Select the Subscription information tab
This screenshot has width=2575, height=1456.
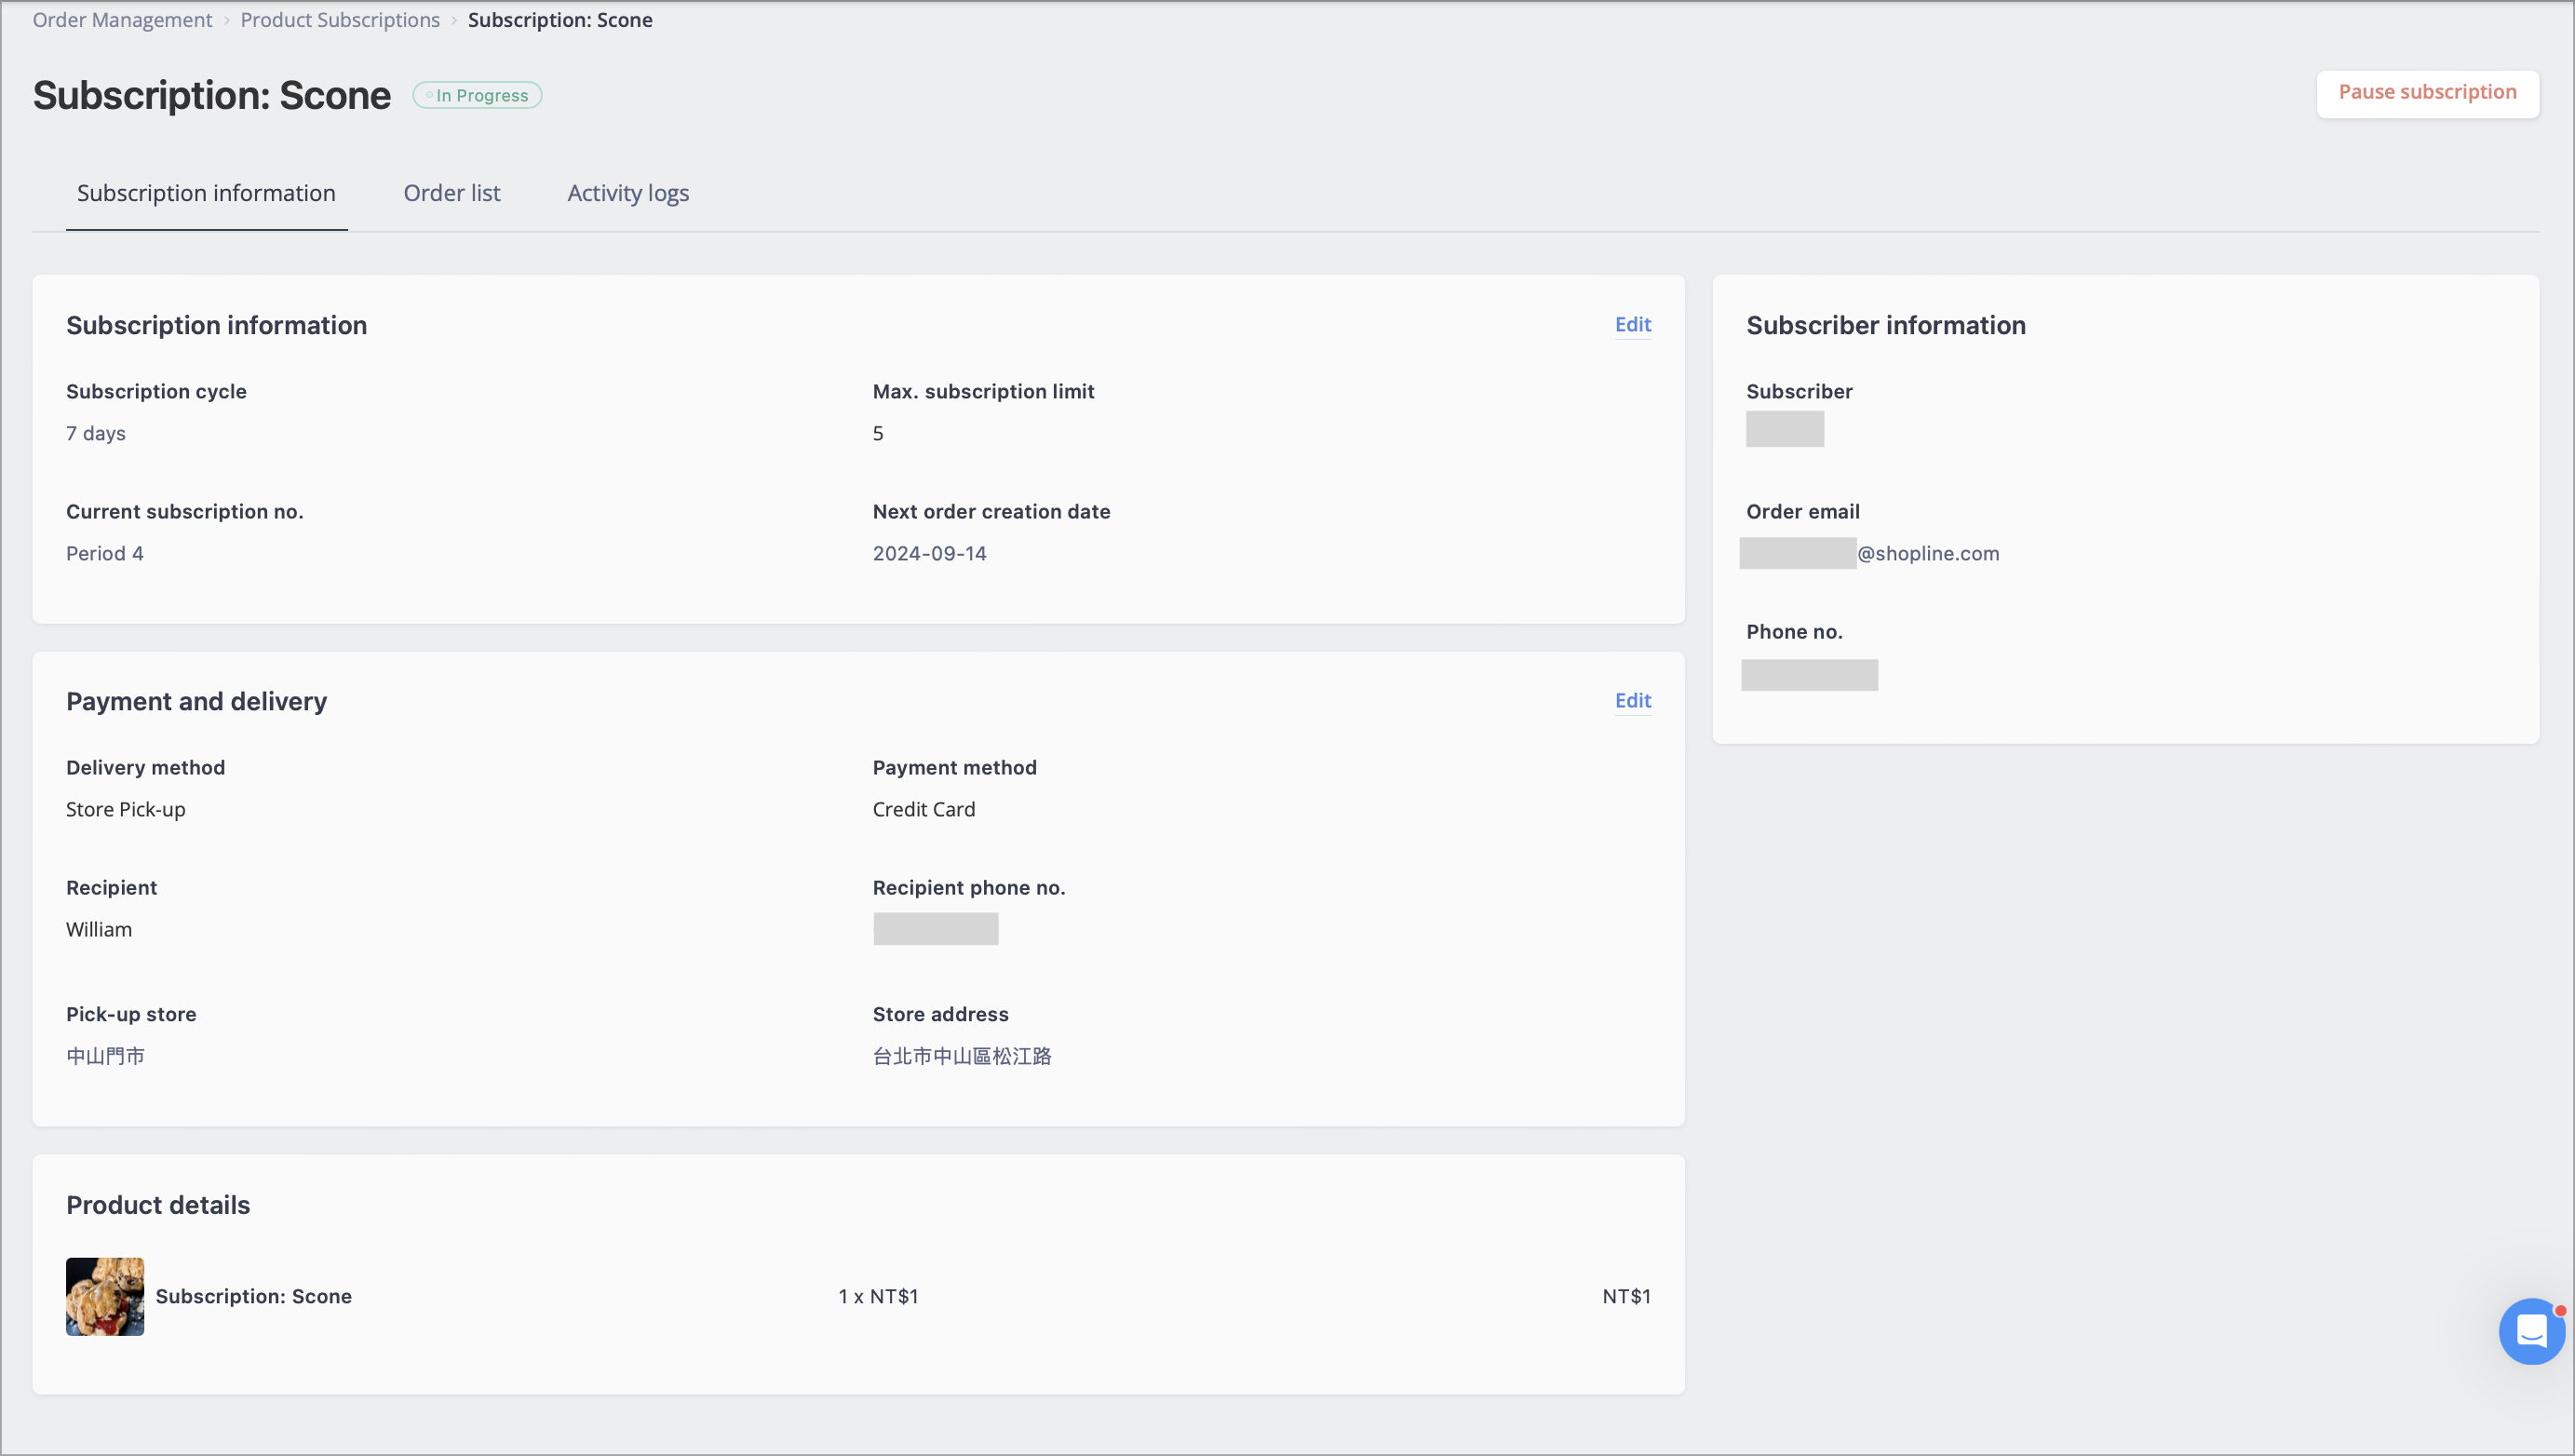(206, 193)
